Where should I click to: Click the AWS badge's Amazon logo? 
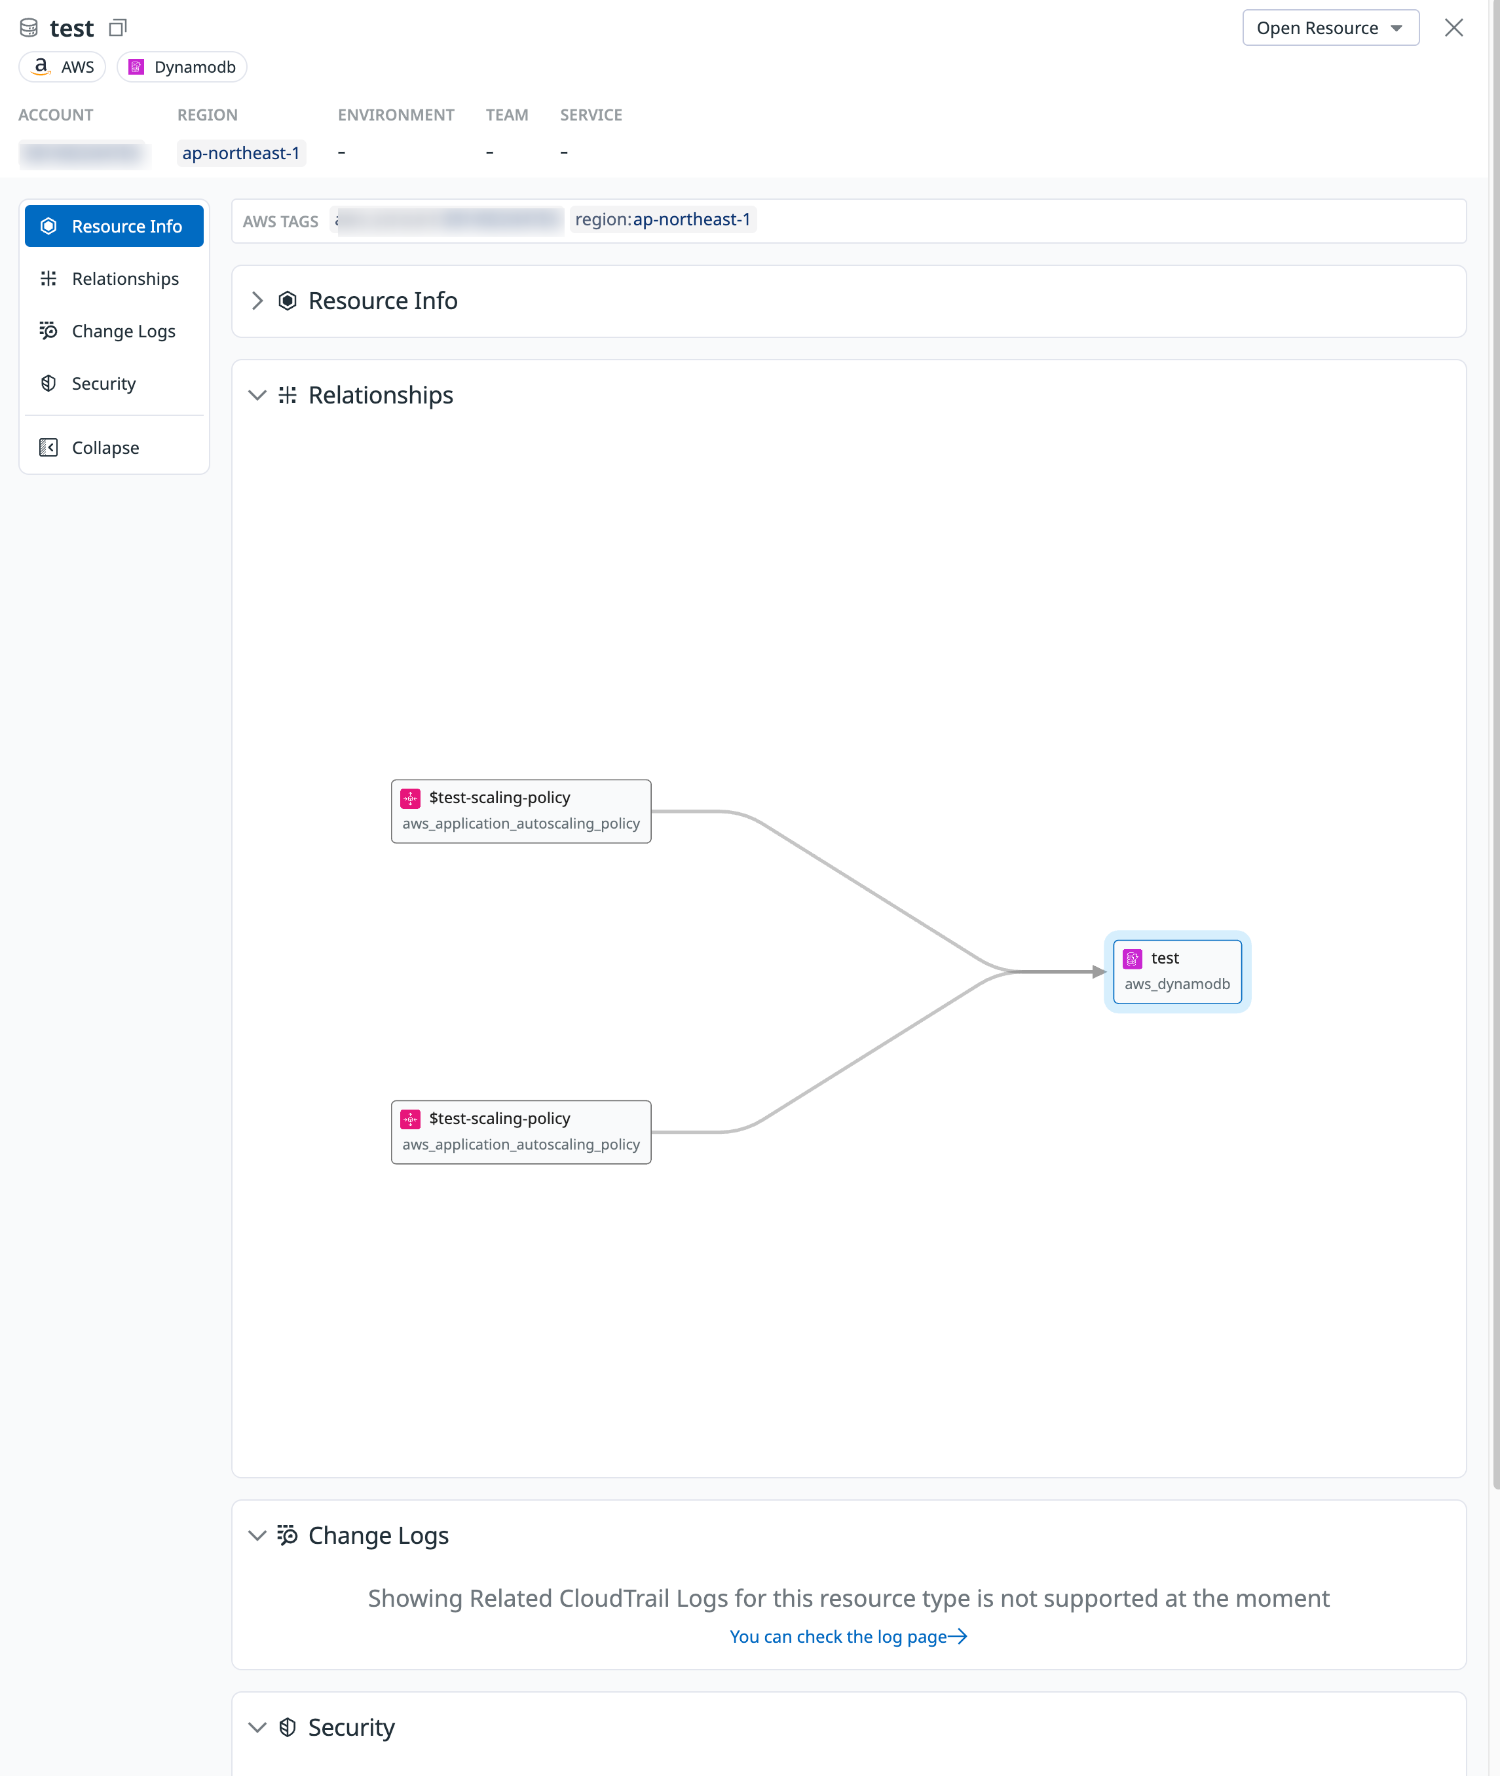pos(41,67)
